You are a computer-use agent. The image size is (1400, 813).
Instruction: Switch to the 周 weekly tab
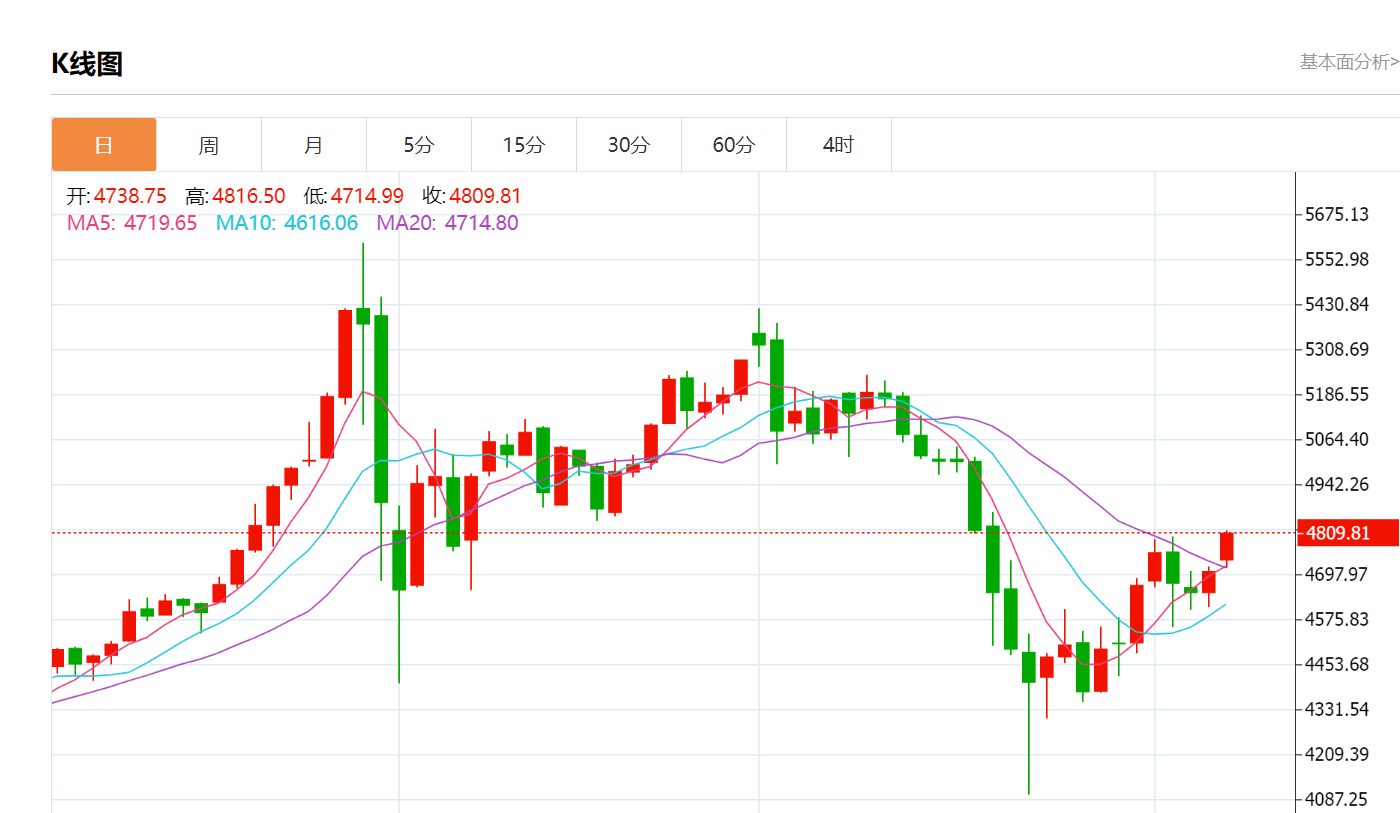pos(208,145)
